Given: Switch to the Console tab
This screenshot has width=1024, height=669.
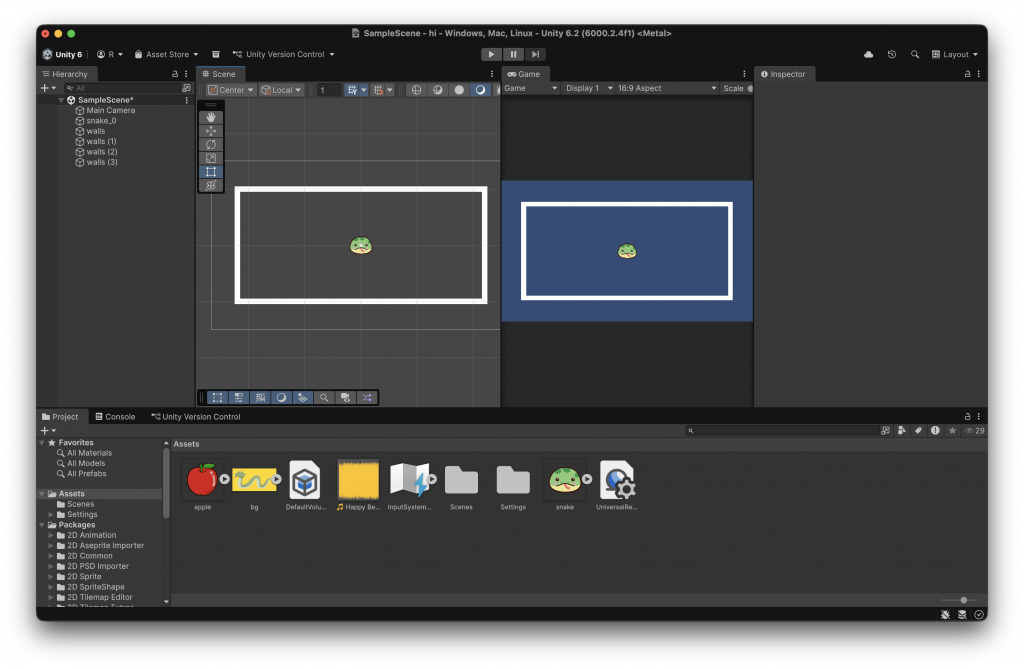Looking at the screenshot, I should point(115,416).
